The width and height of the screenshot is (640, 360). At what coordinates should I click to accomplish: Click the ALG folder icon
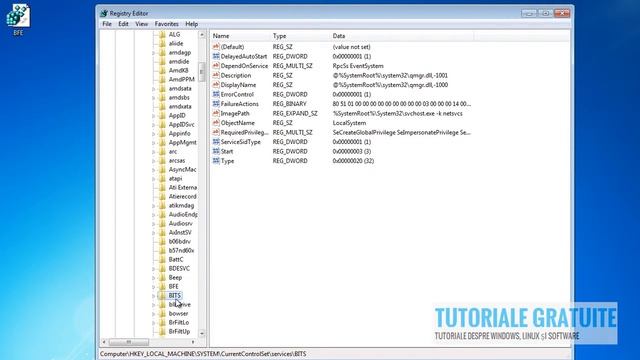pyautogui.click(x=162, y=34)
